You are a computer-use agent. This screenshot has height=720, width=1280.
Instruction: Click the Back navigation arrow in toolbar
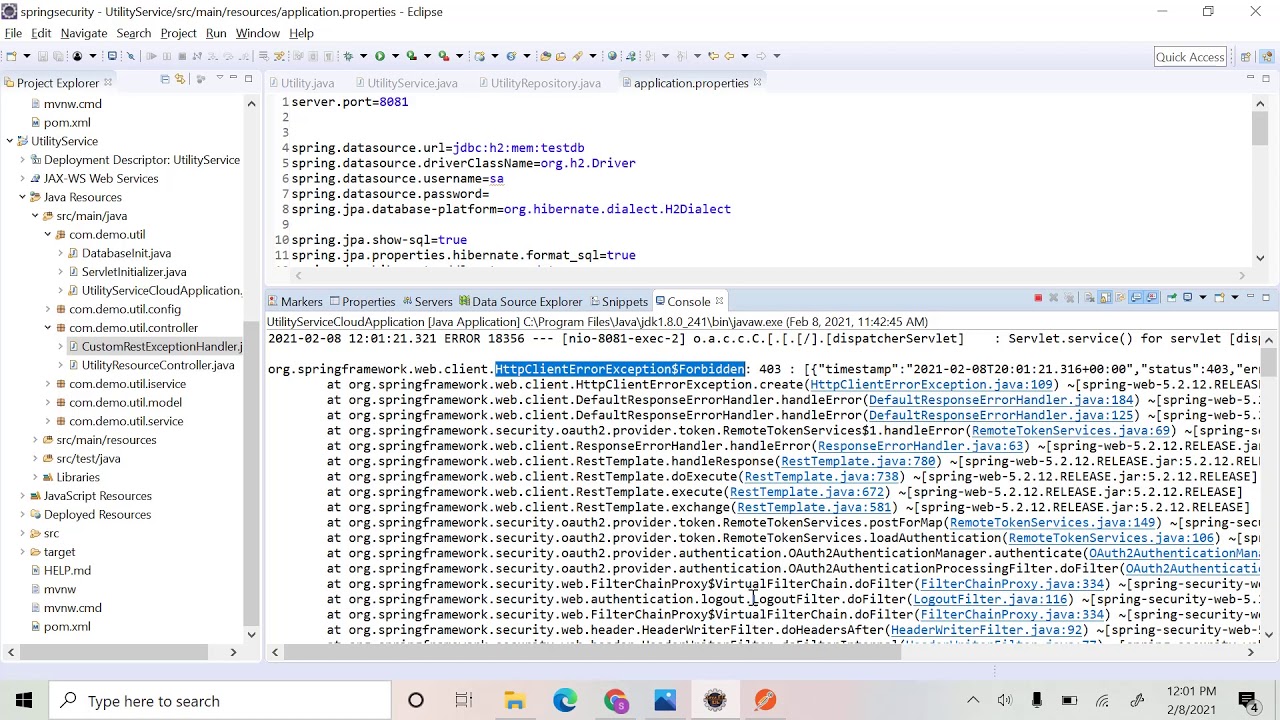pos(729,56)
